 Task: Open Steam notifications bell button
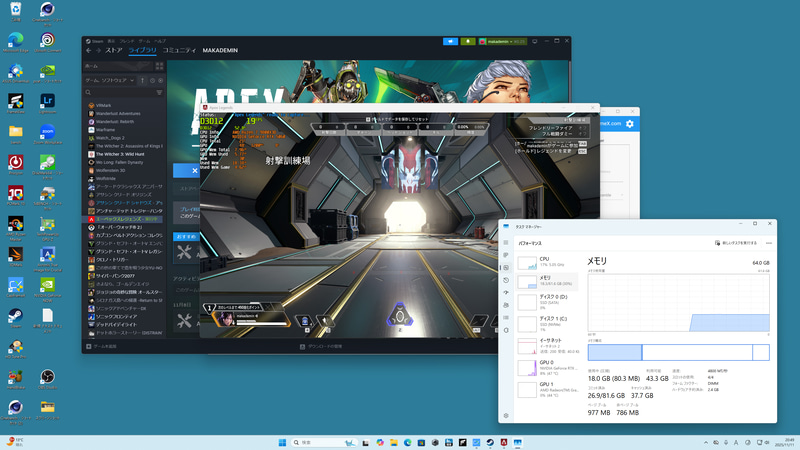[467, 41]
